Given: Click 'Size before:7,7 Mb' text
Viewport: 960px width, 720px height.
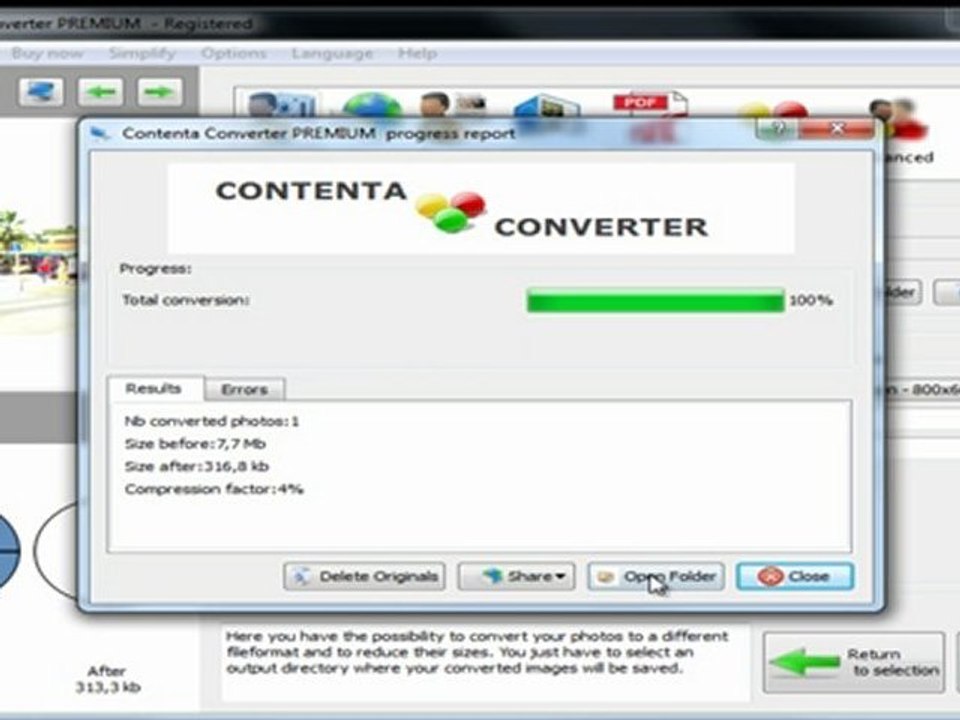Looking at the screenshot, I should click(x=195, y=444).
